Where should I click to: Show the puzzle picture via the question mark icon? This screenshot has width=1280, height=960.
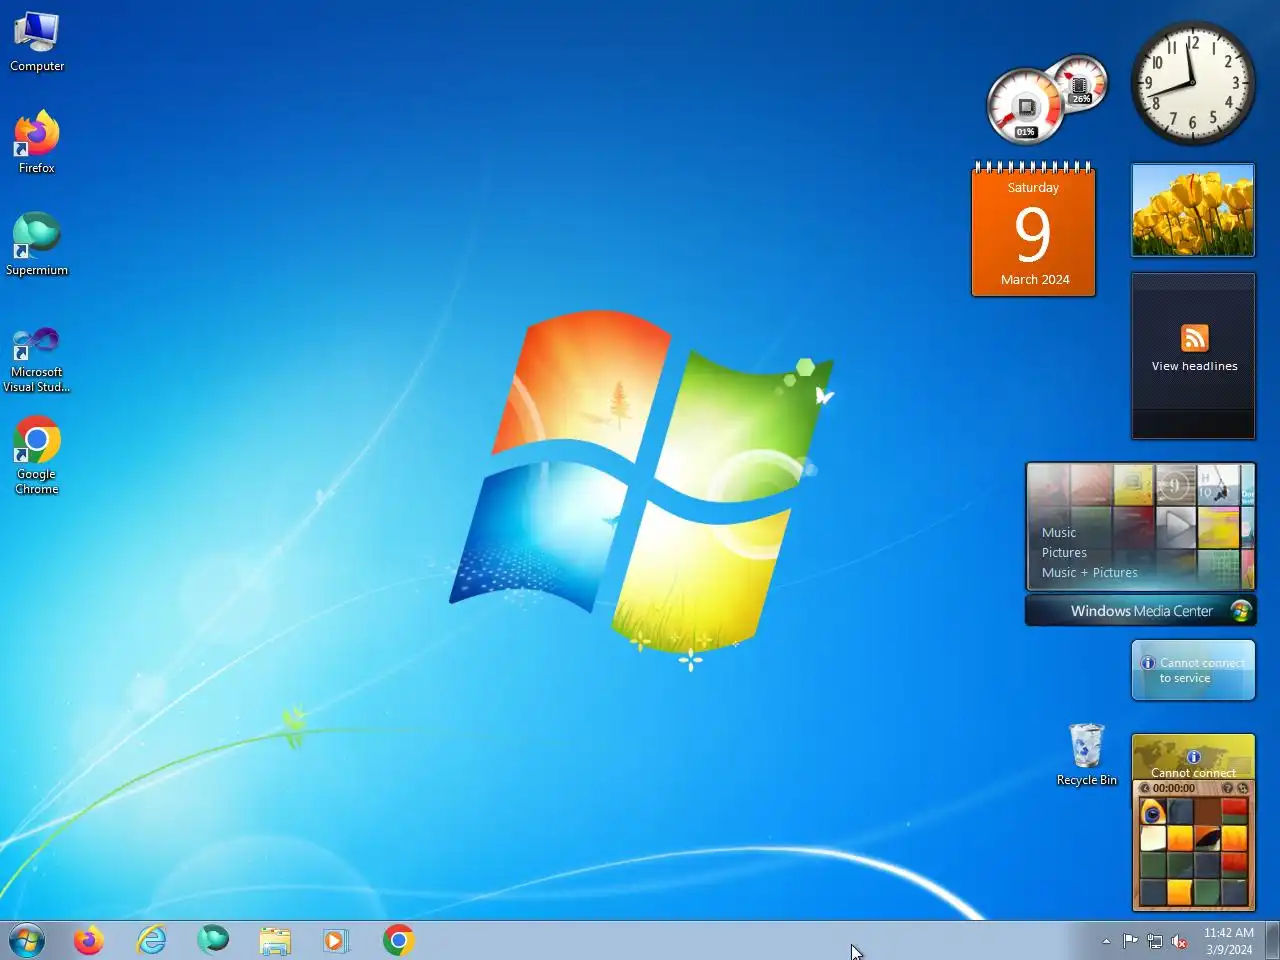(x=1227, y=788)
